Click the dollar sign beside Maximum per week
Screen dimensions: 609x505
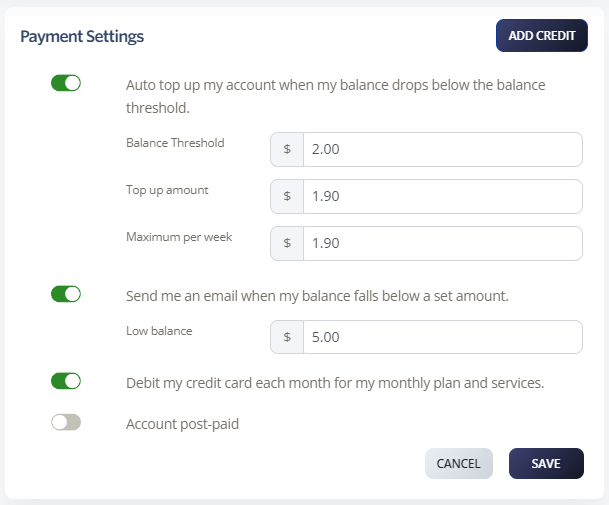(x=287, y=243)
